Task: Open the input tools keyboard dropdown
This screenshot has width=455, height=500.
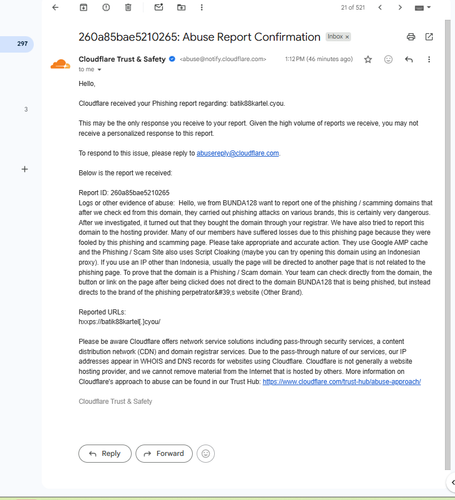Action: 423,8
